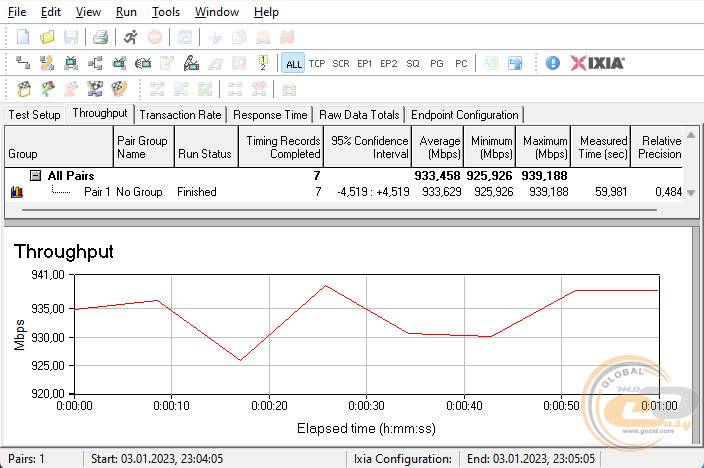Open a test file with folder icon
Image resolution: width=704 pixels, height=468 pixels.
tap(47, 37)
